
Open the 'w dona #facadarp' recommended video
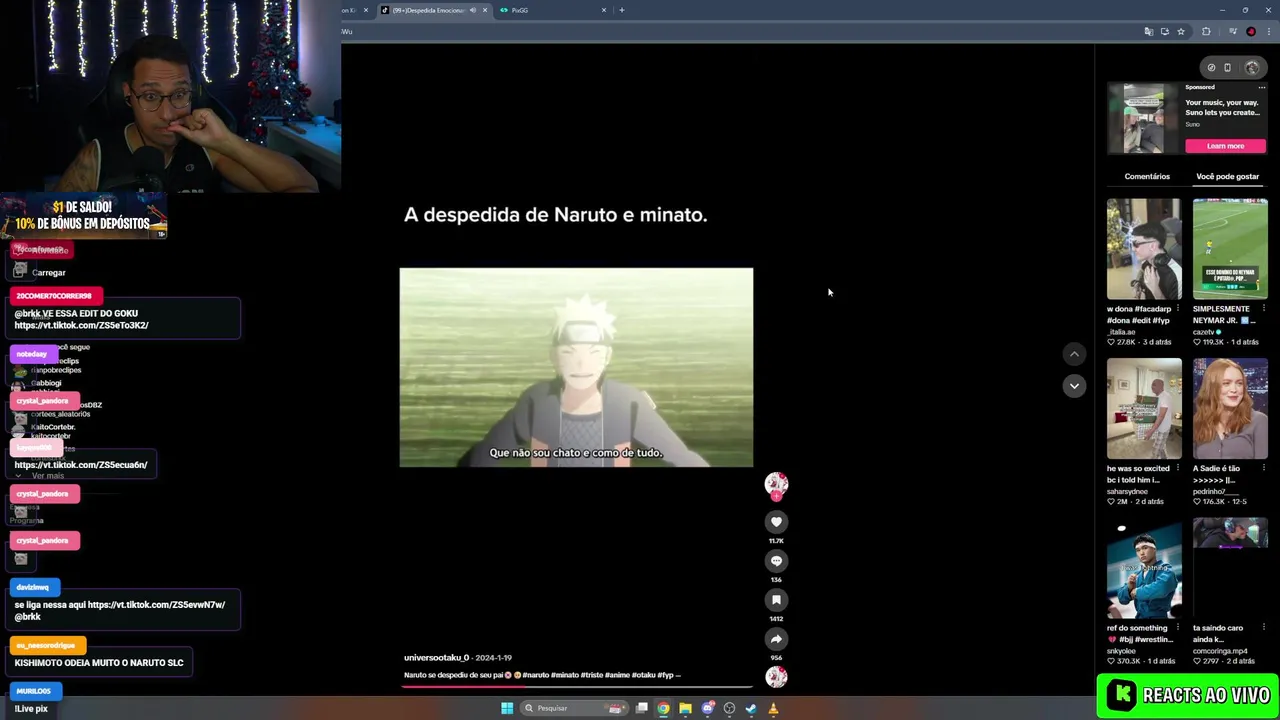pos(1144,249)
